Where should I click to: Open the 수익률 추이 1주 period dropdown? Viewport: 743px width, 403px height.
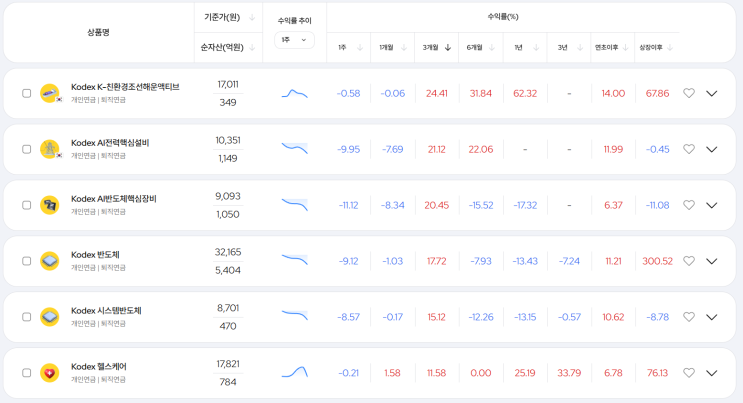click(294, 40)
